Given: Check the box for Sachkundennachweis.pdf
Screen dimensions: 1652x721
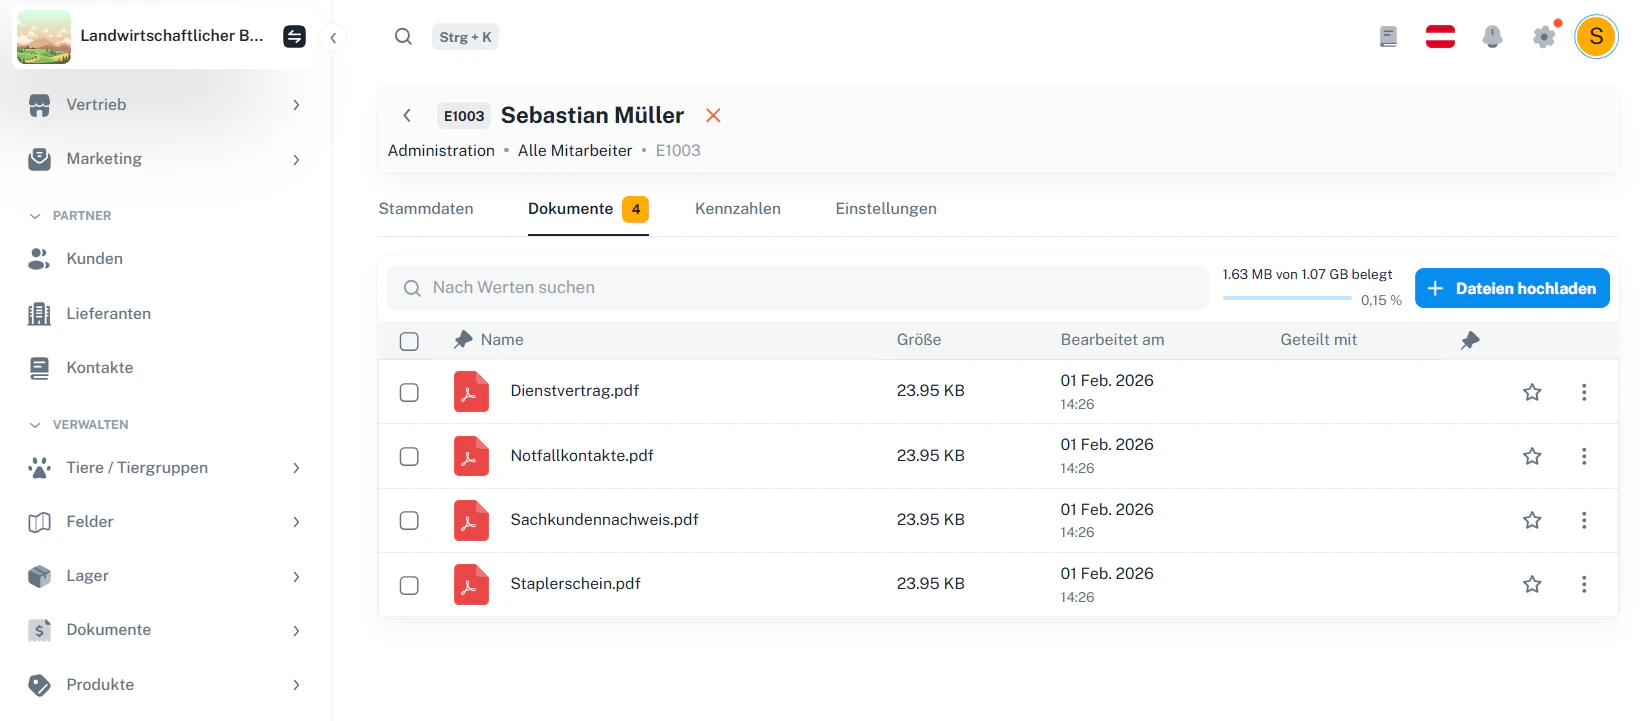Looking at the screenshot, I should pyautogui.click(x=409, y=520).
